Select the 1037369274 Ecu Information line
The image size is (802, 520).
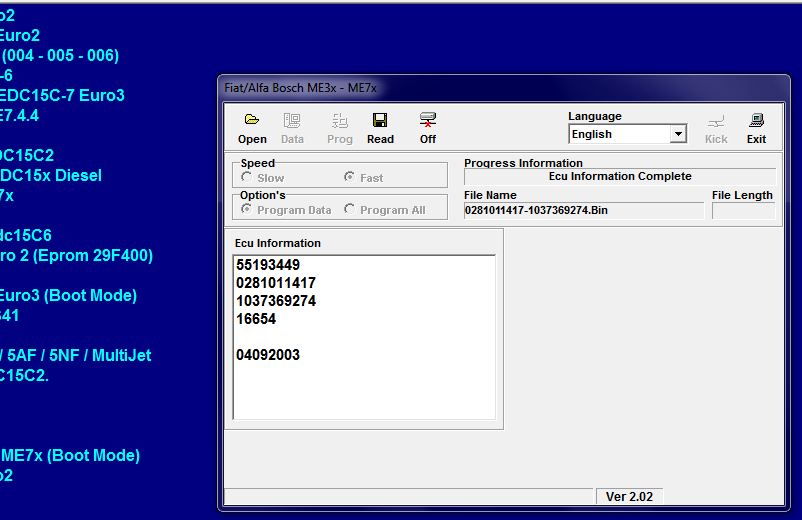coord(276,301)
